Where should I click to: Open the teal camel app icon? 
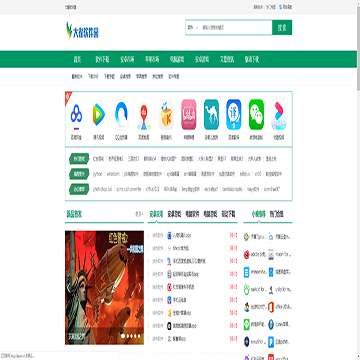(211, 114)
